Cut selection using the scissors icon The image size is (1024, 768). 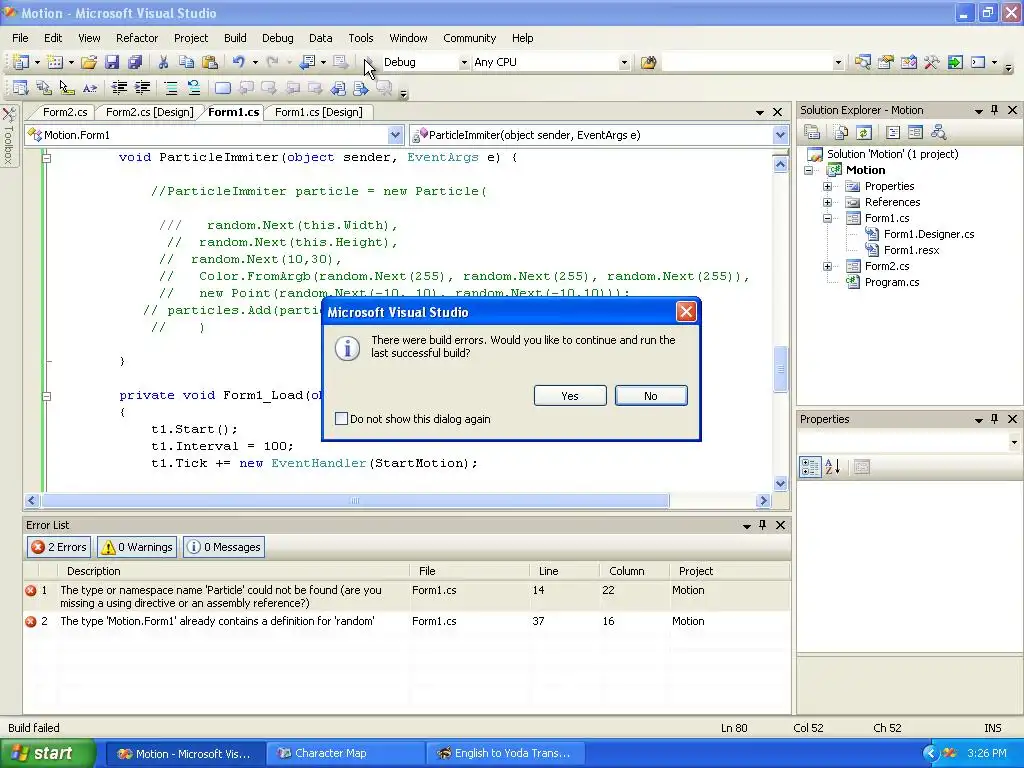point(163,62)
